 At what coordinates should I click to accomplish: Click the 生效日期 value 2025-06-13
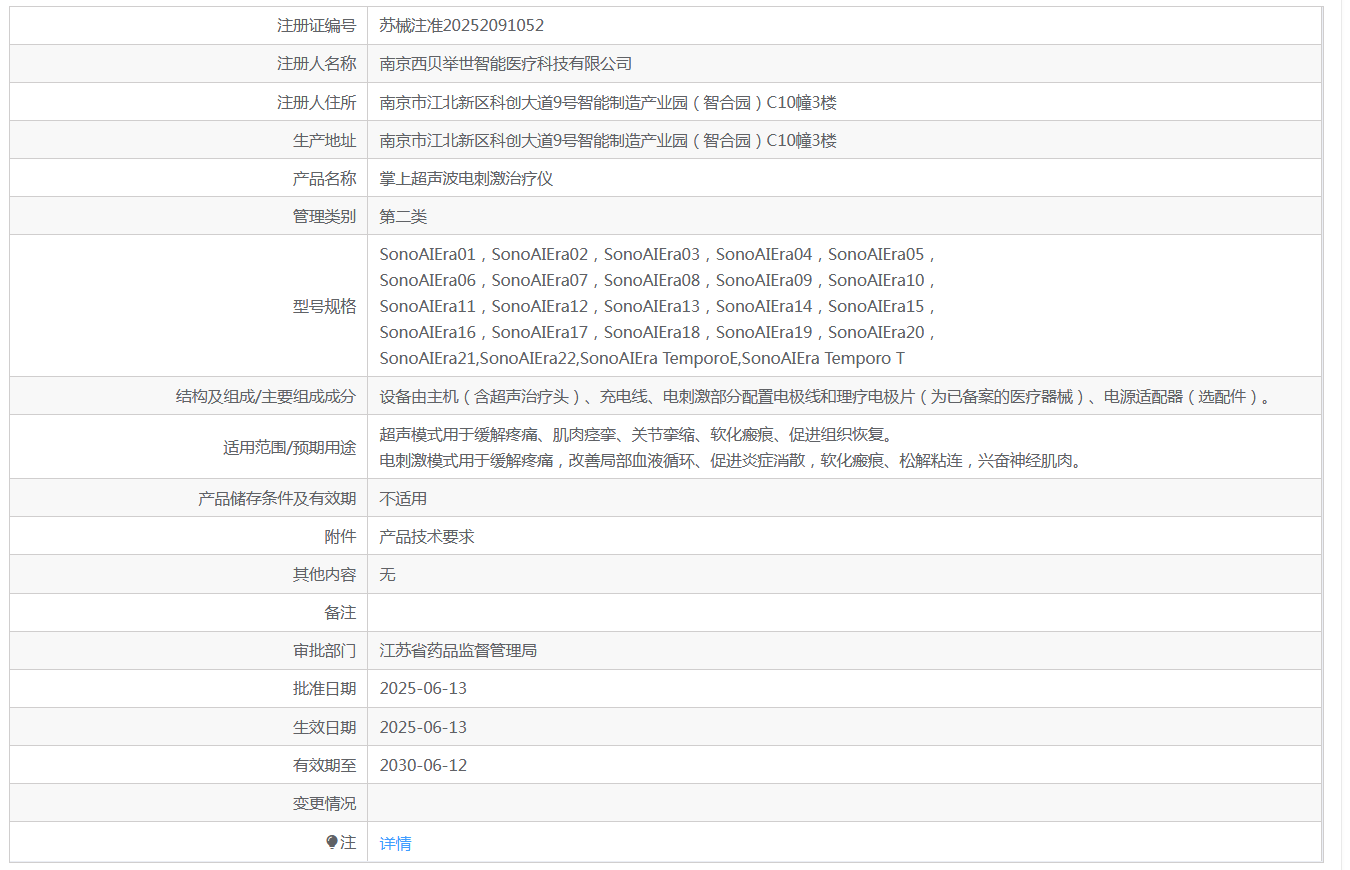(423, 727)
